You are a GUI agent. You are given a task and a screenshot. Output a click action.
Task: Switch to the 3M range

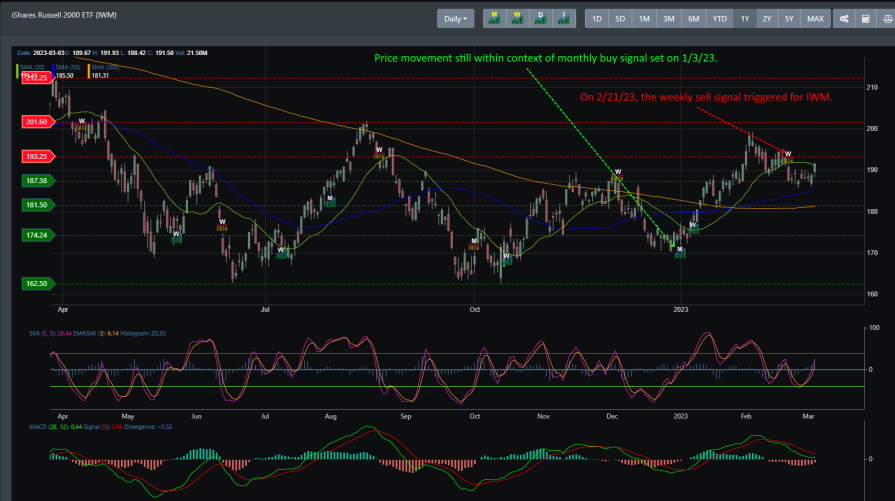click(668, 19)
